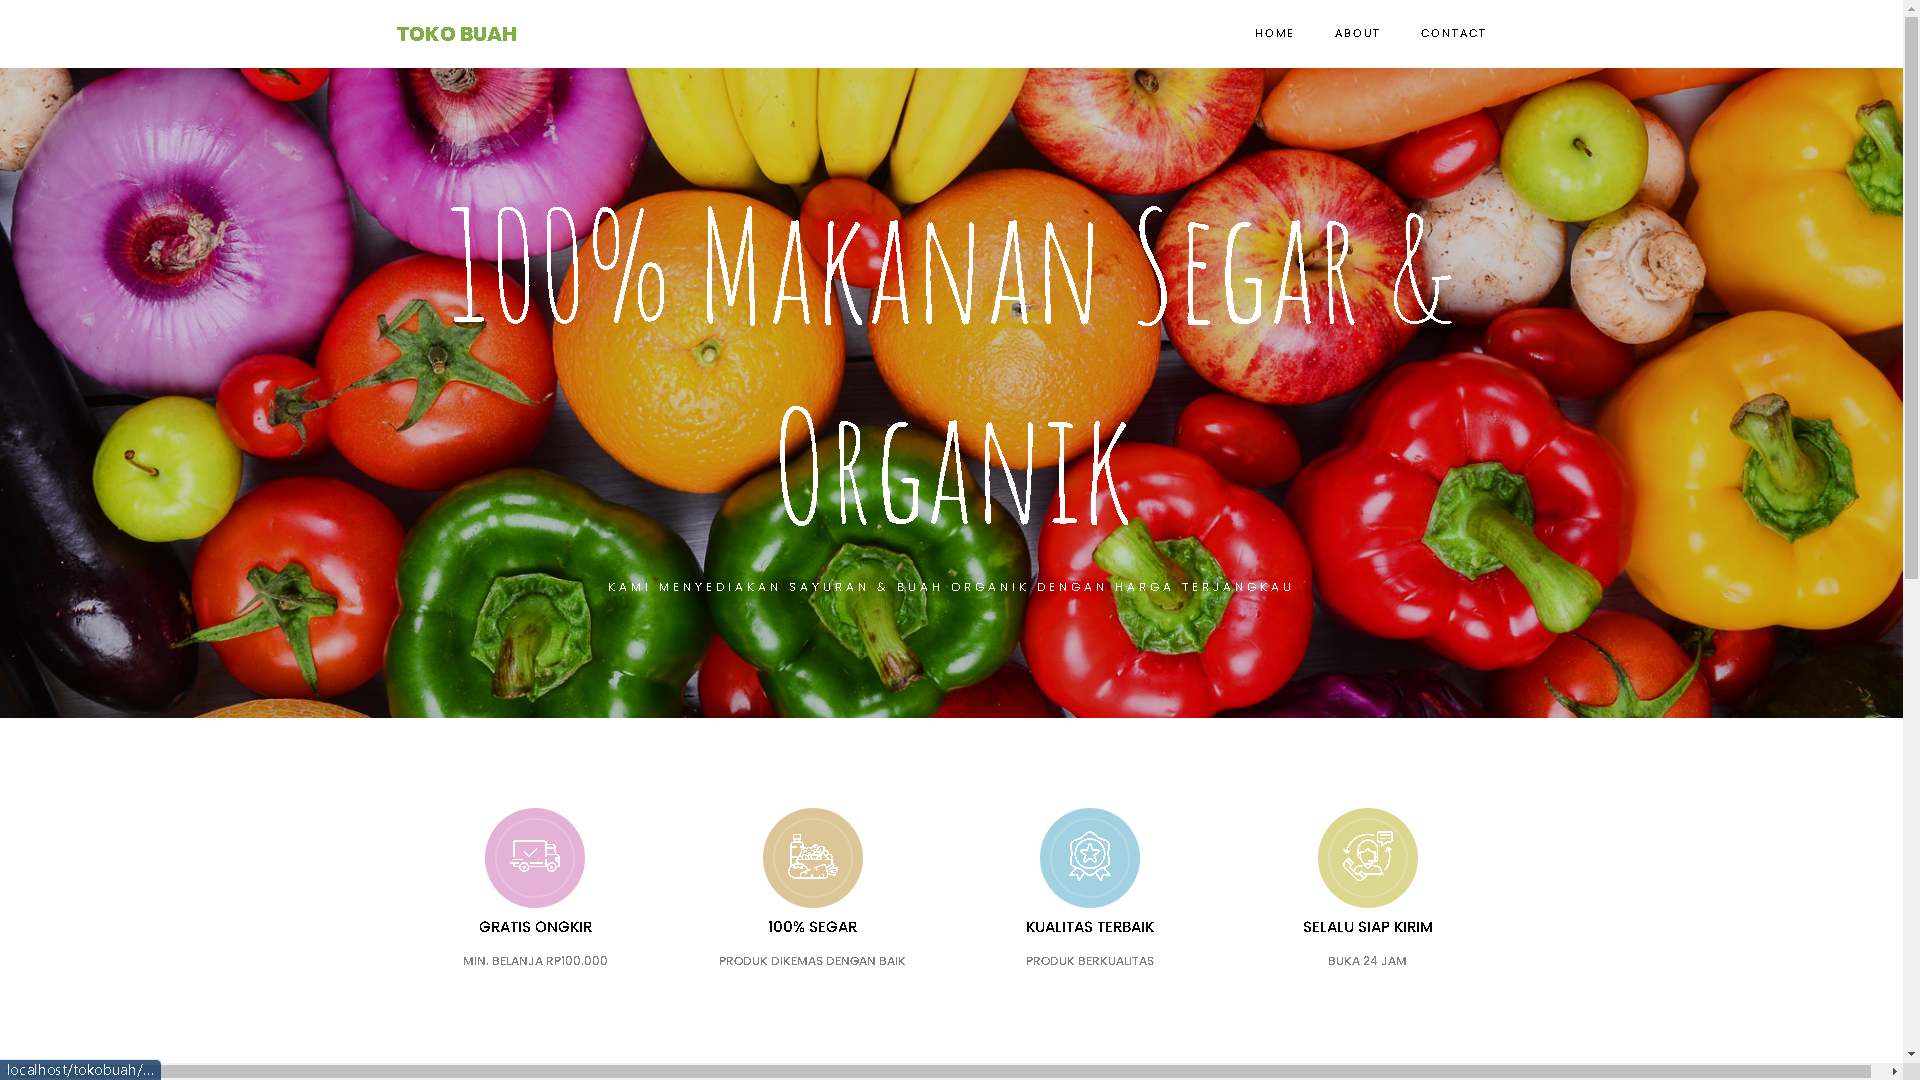
Task: Click the 100% Segar heading
Action: [x=813, y=927]
